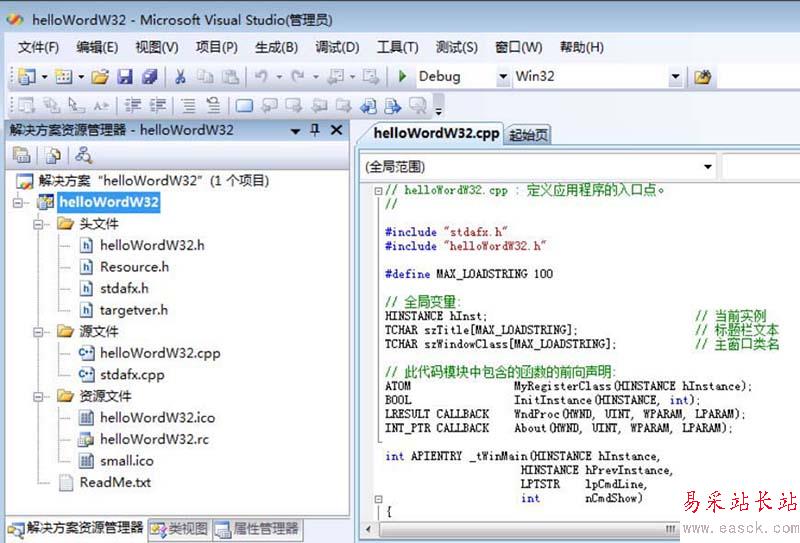The width and height of the screenshot is (800, 543).
Task: Open the 工具(T) menu
Action: [397, 47]
